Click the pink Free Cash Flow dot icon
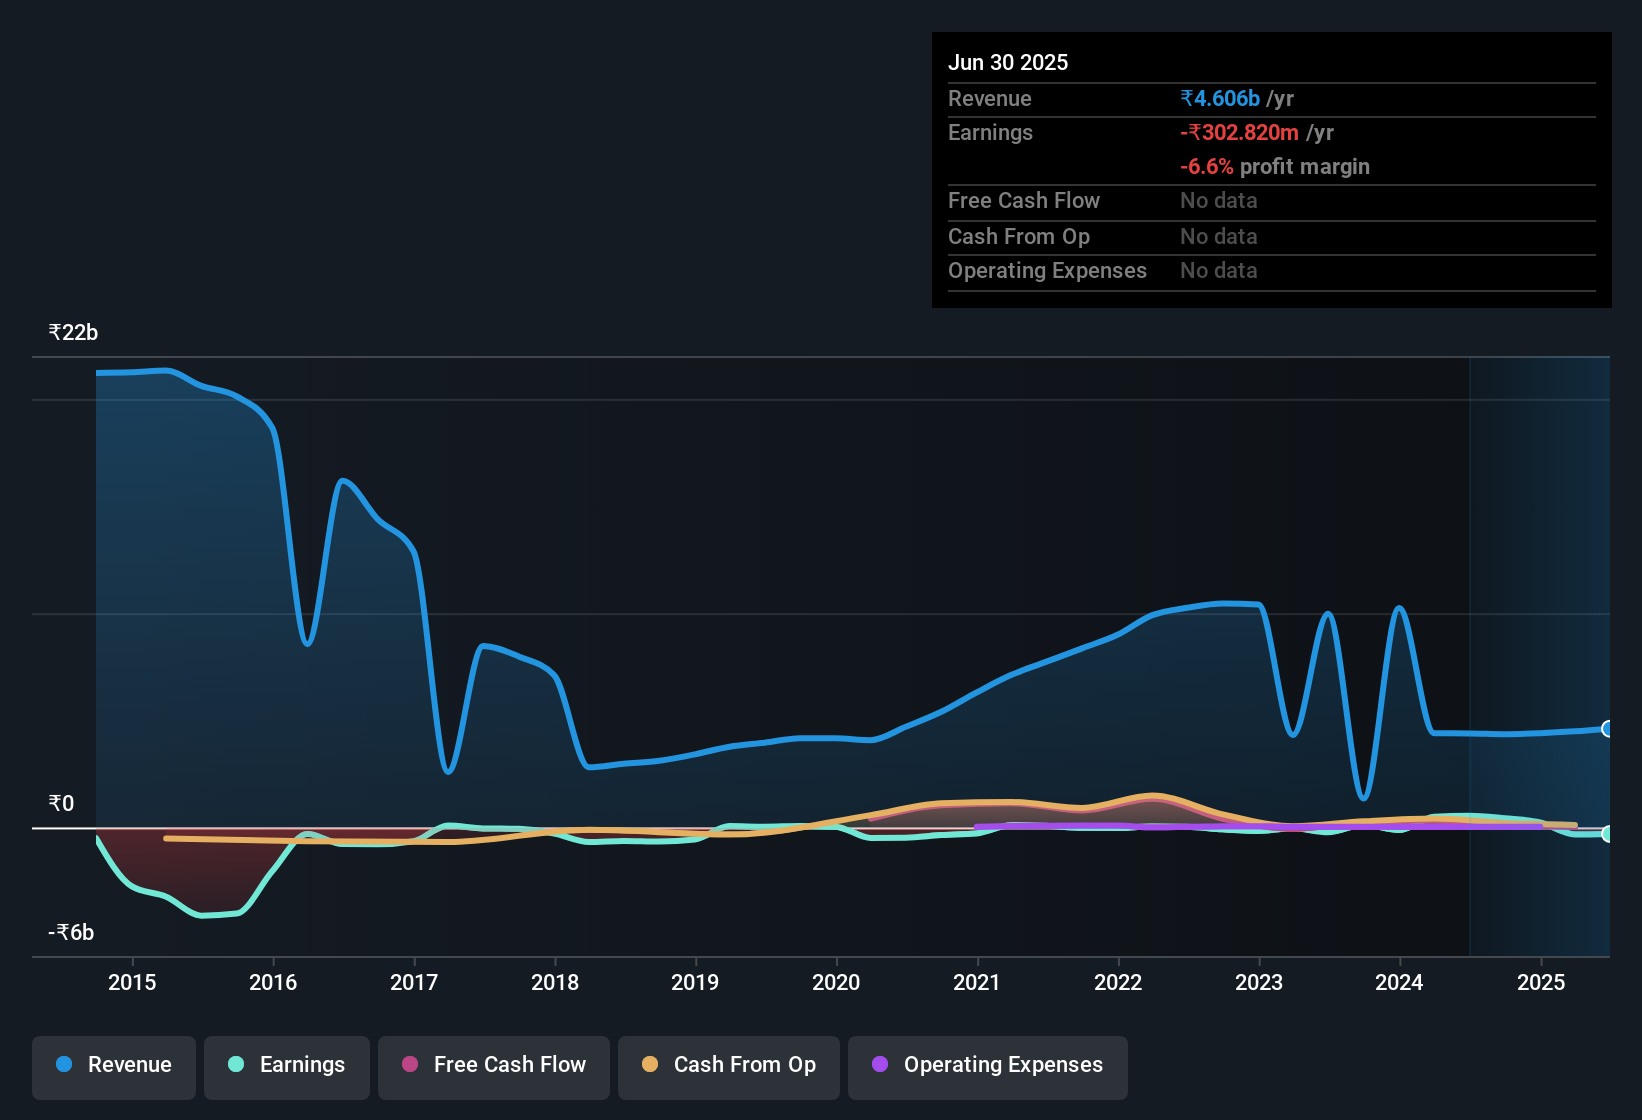Viewport: 1642px width, 1120px height. point(410,1065)
